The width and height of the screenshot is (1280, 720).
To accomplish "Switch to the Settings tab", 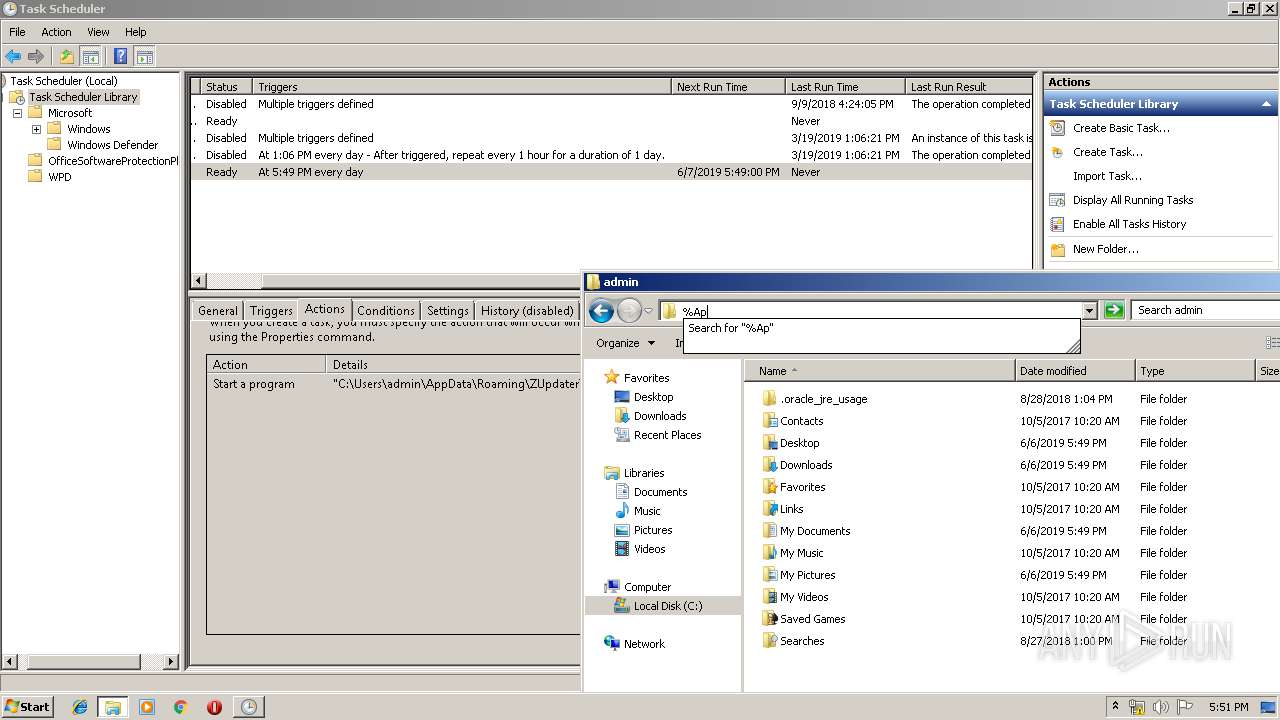I will (x=448, y=311).
